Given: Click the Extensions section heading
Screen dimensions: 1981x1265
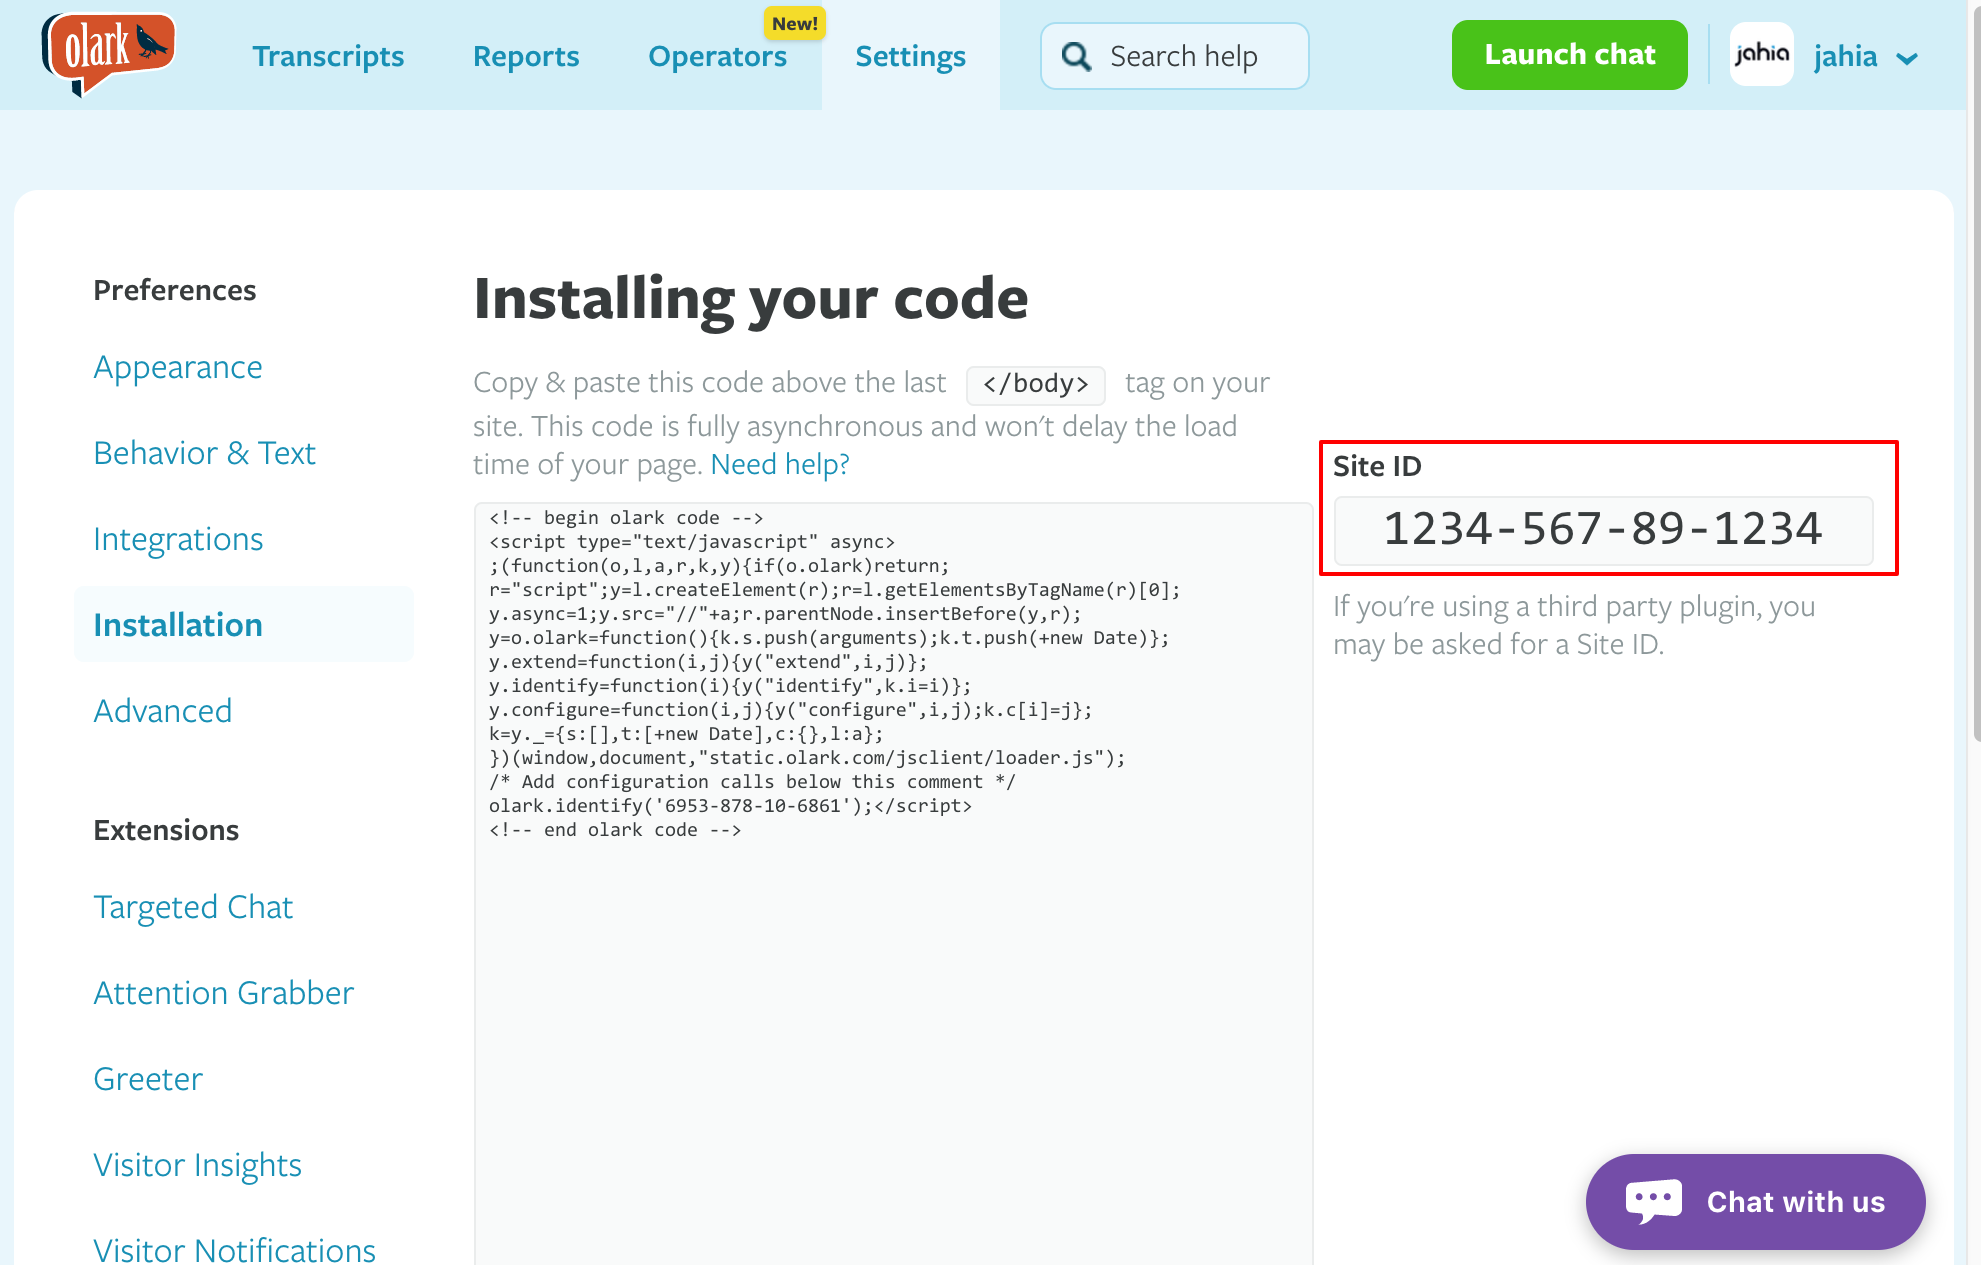Looking at the screenshot, I should (166, 830).
